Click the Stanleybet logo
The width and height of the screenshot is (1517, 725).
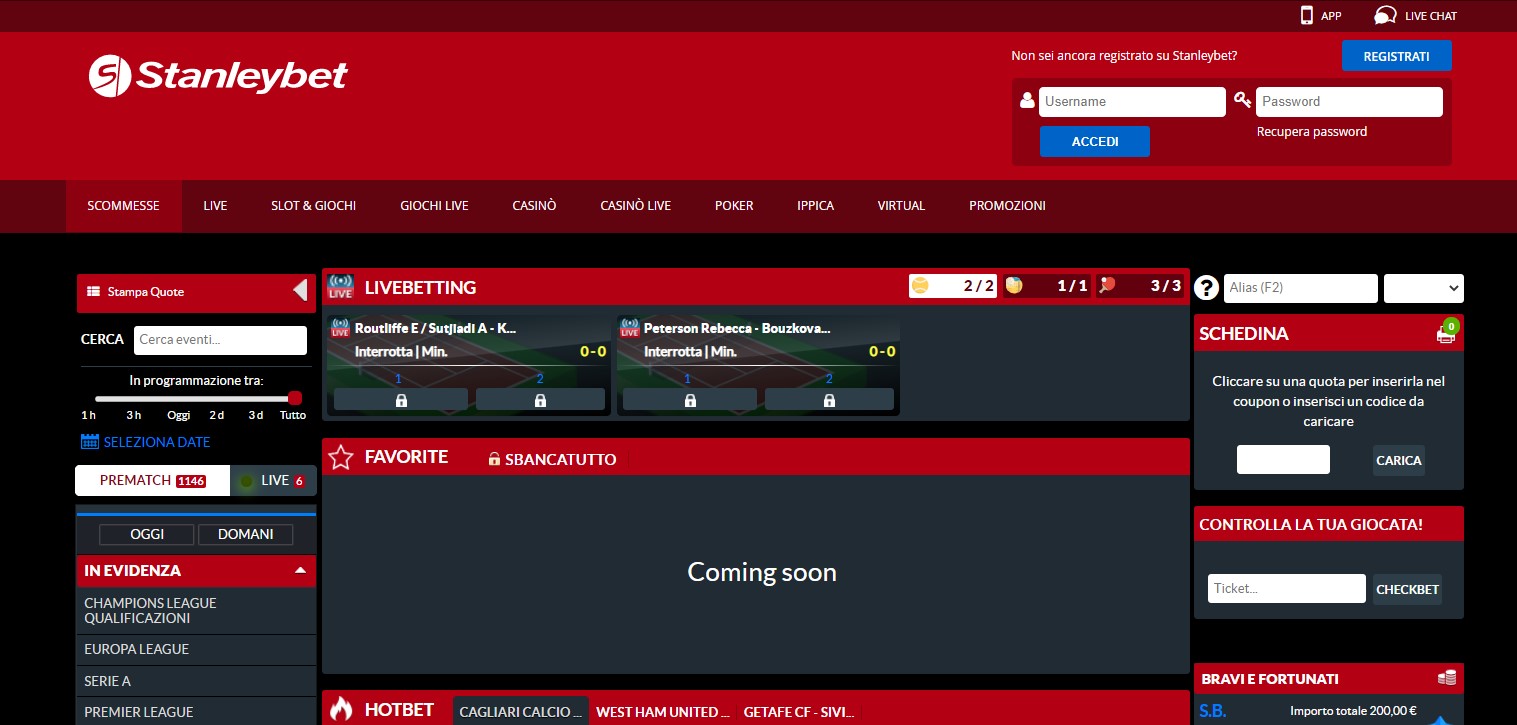tap(218, 76)
